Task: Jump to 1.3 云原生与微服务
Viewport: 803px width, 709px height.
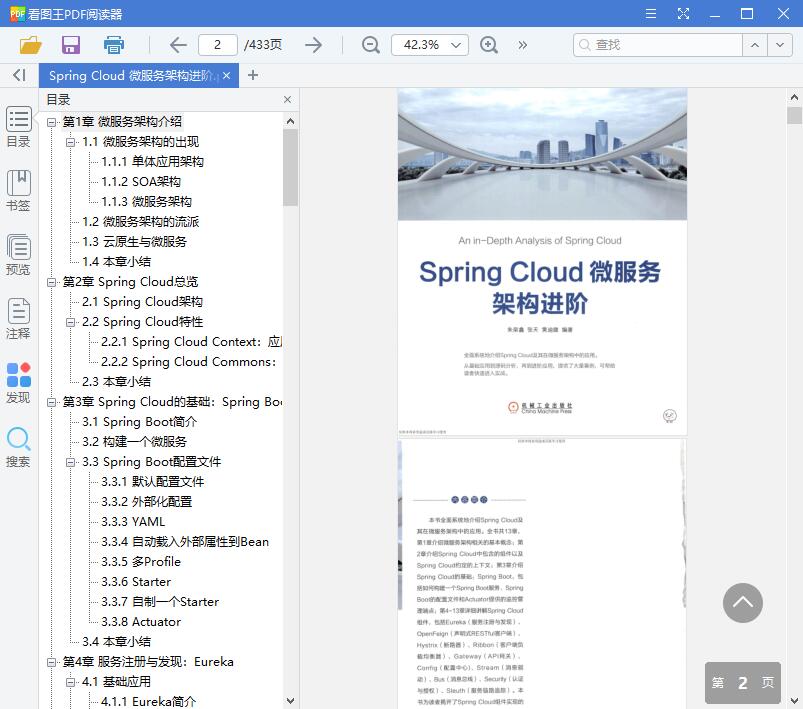Action: pos(134,241)
